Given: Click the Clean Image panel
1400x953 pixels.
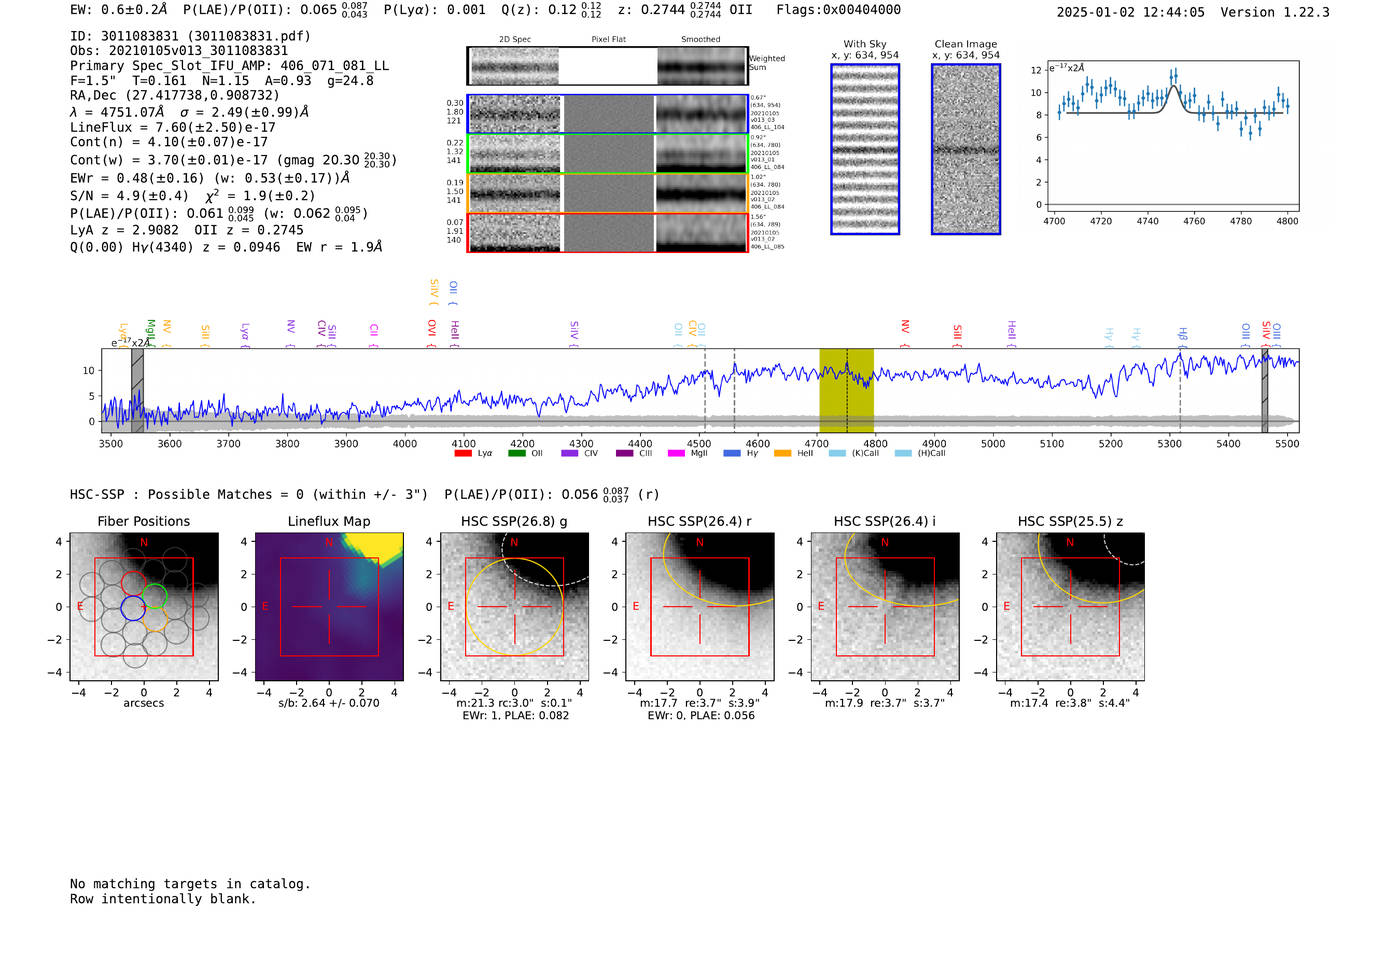Looking at the screenshot, I should pyautogui.click(x=966, y=149).
